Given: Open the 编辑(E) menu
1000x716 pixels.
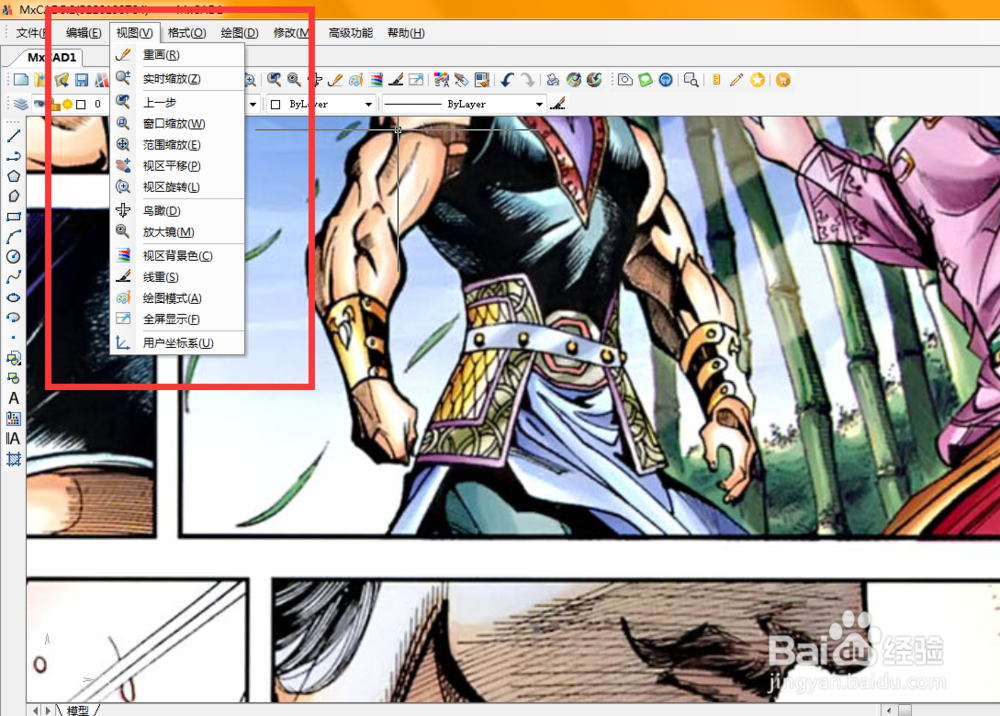Looking at the screenshot, I should (x=84, y=33).
